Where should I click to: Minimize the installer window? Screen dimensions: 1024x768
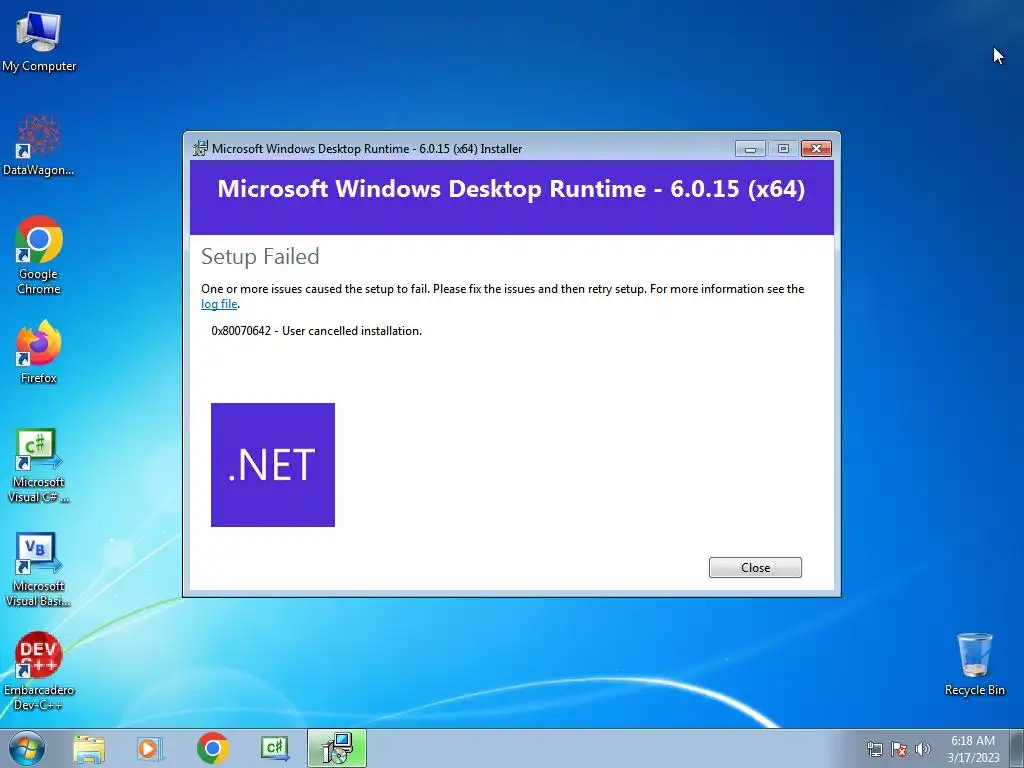tap(750, 149)
